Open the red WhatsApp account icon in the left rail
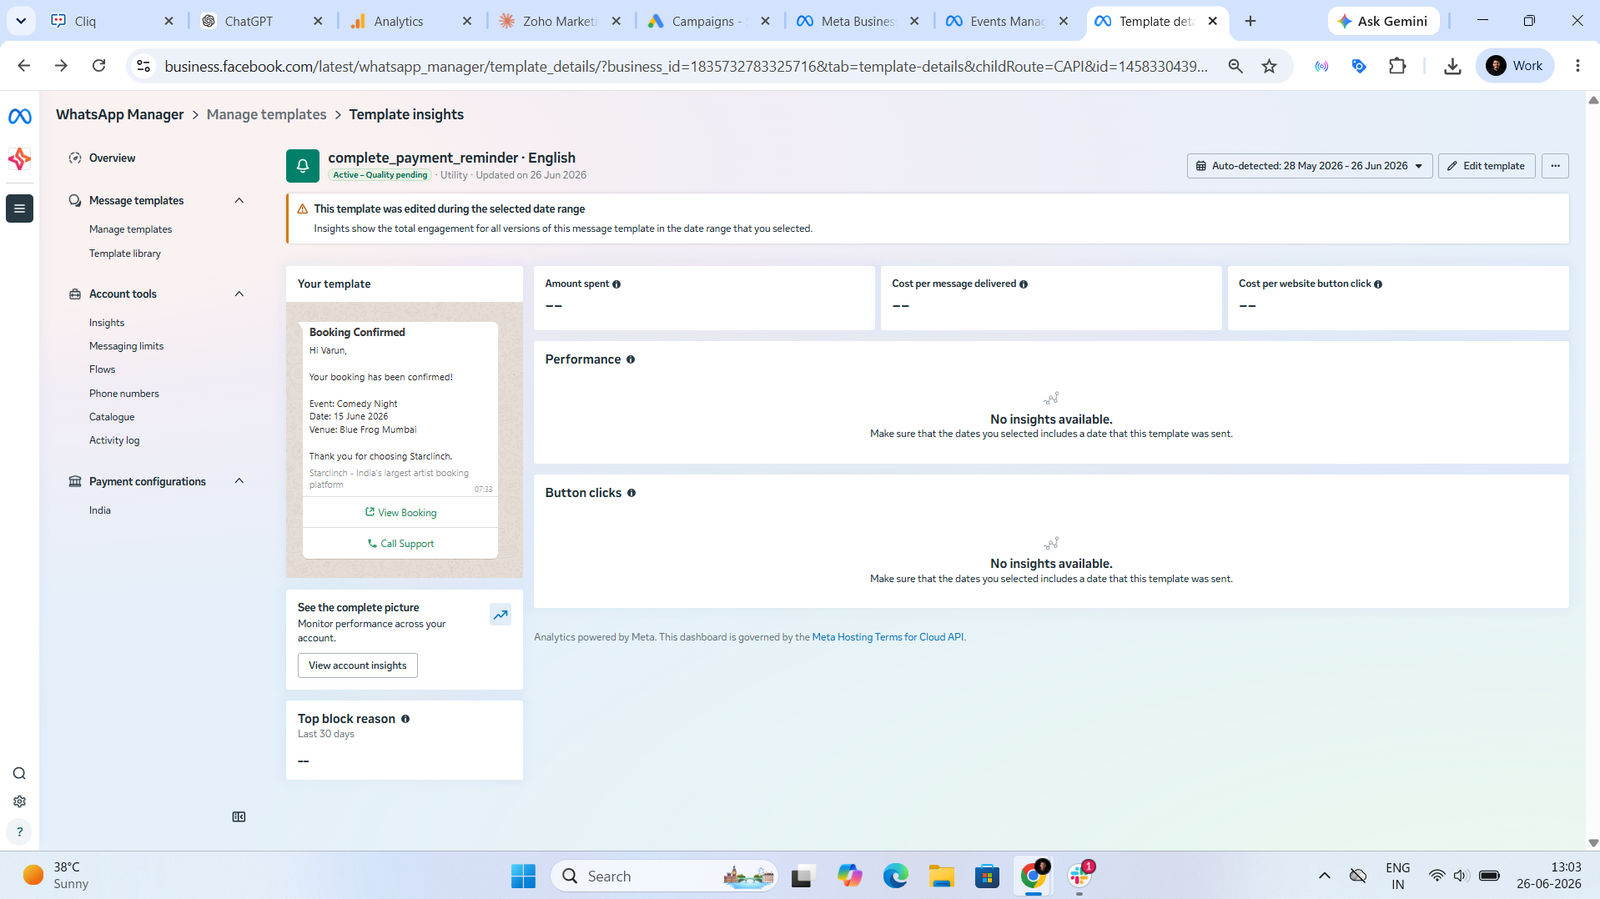Screen dimensions: 1600x899 tap(19, 159)
